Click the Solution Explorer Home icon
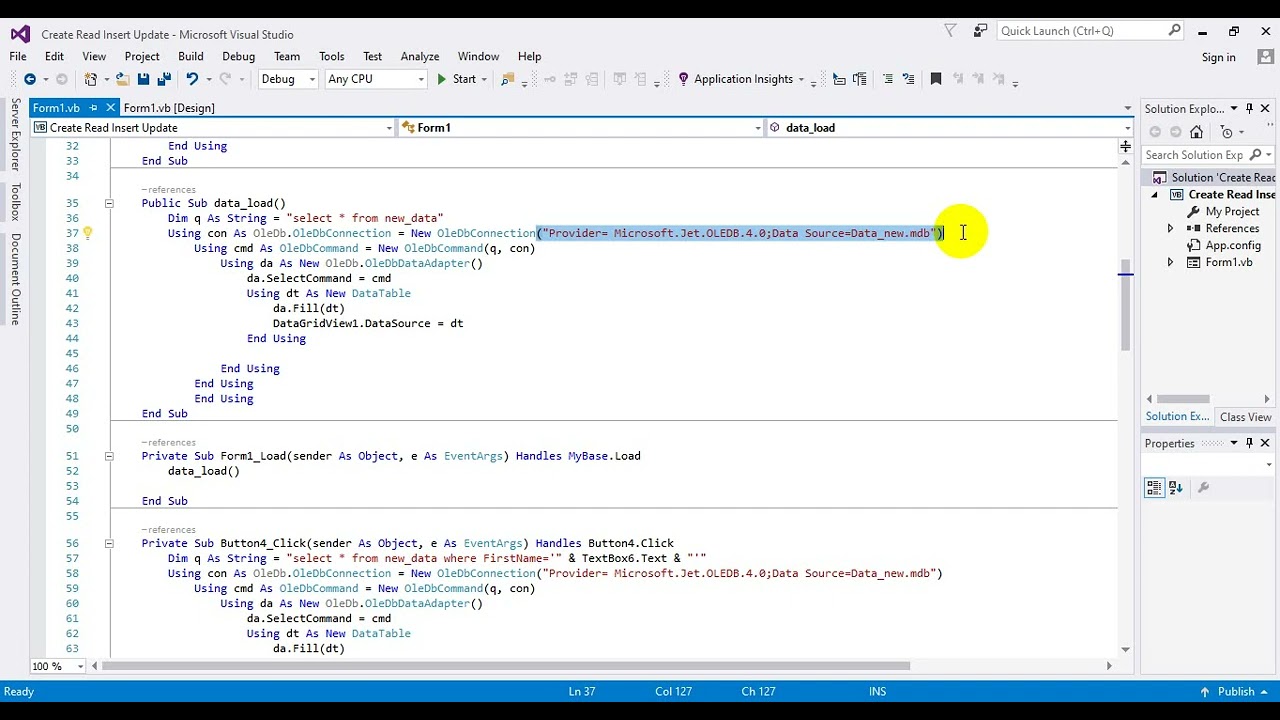Viewport: 1280px width, 720px height. pyautogui.click(x=1196, y=132)
